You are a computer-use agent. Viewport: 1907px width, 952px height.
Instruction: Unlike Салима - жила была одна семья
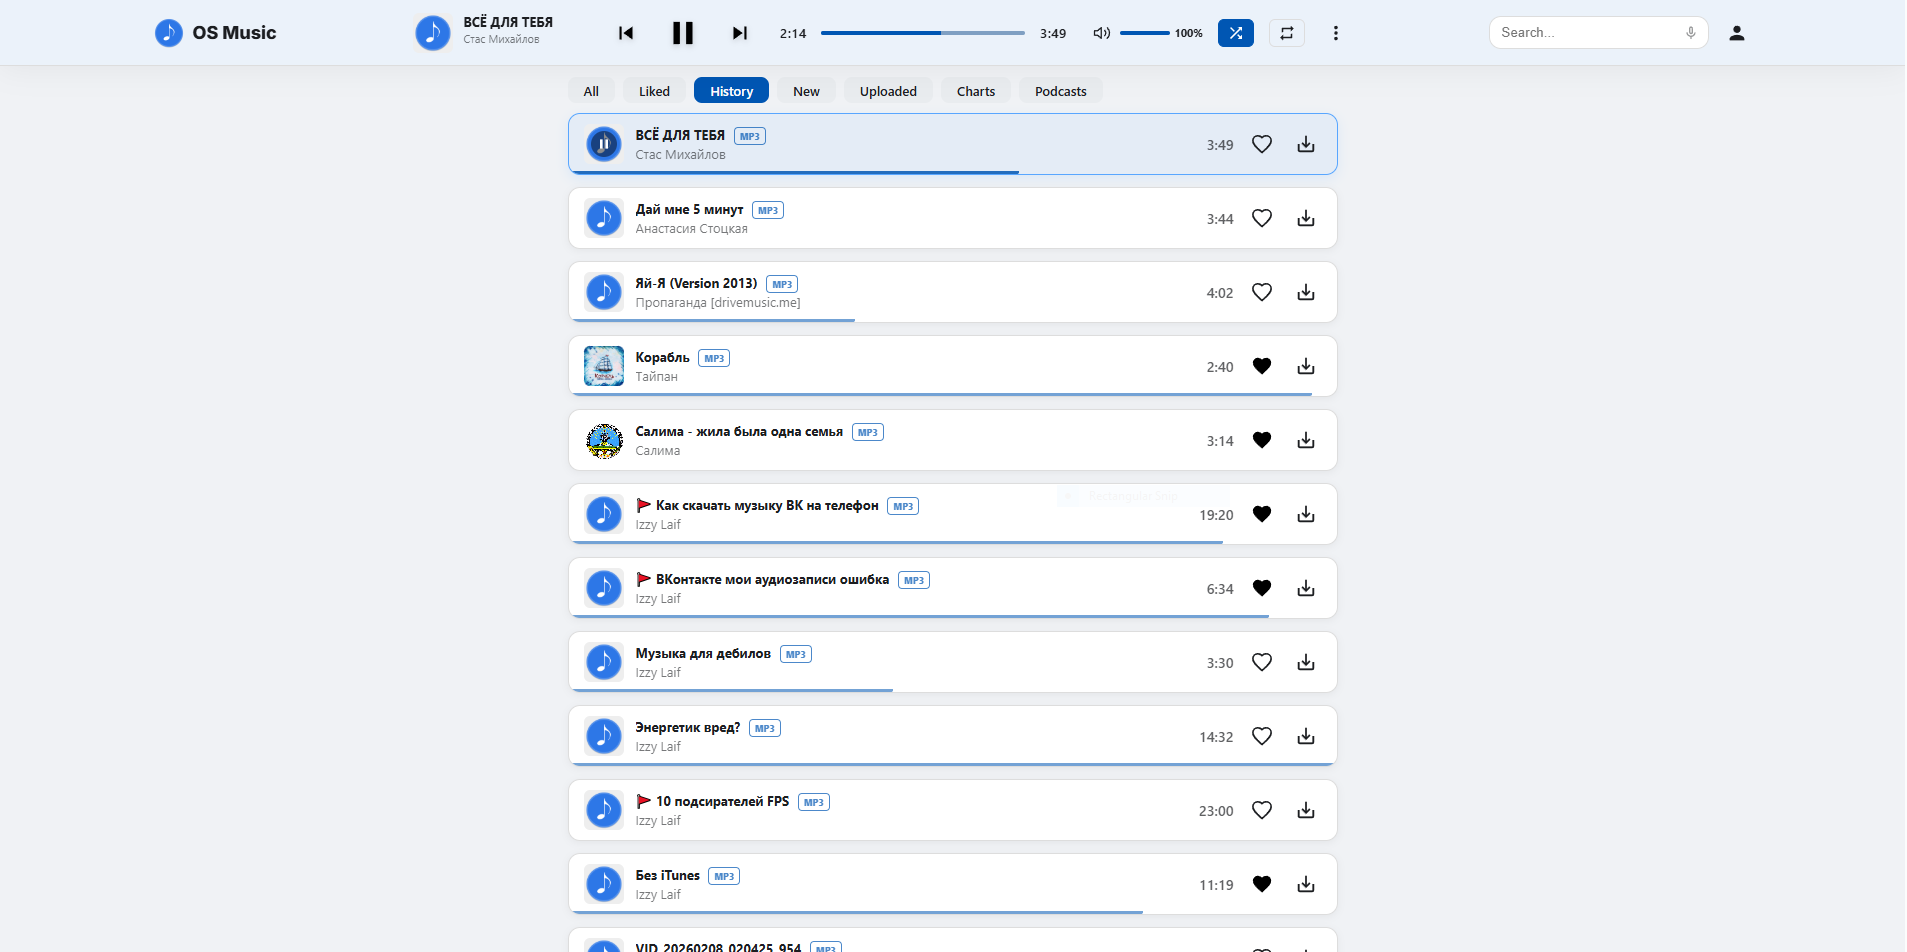click(x=1262, y=440)
